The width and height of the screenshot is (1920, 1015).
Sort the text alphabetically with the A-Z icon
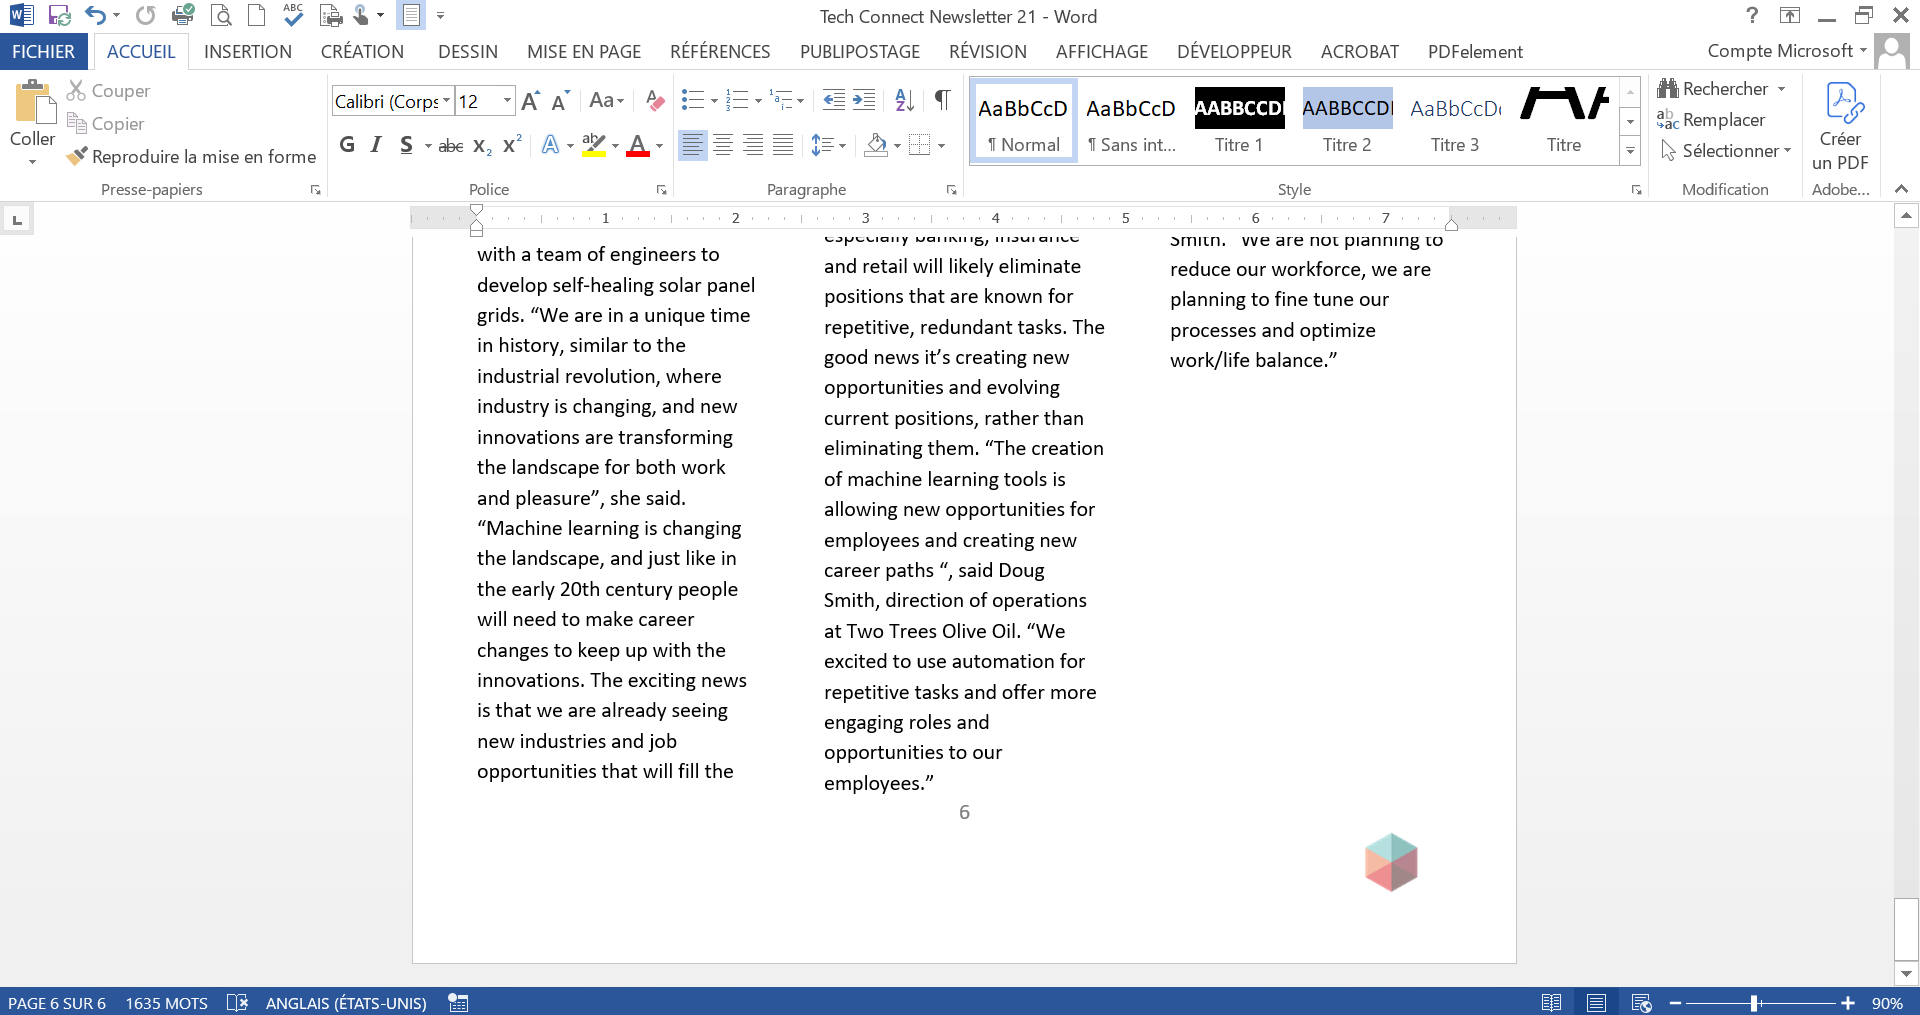pos(905,100)
